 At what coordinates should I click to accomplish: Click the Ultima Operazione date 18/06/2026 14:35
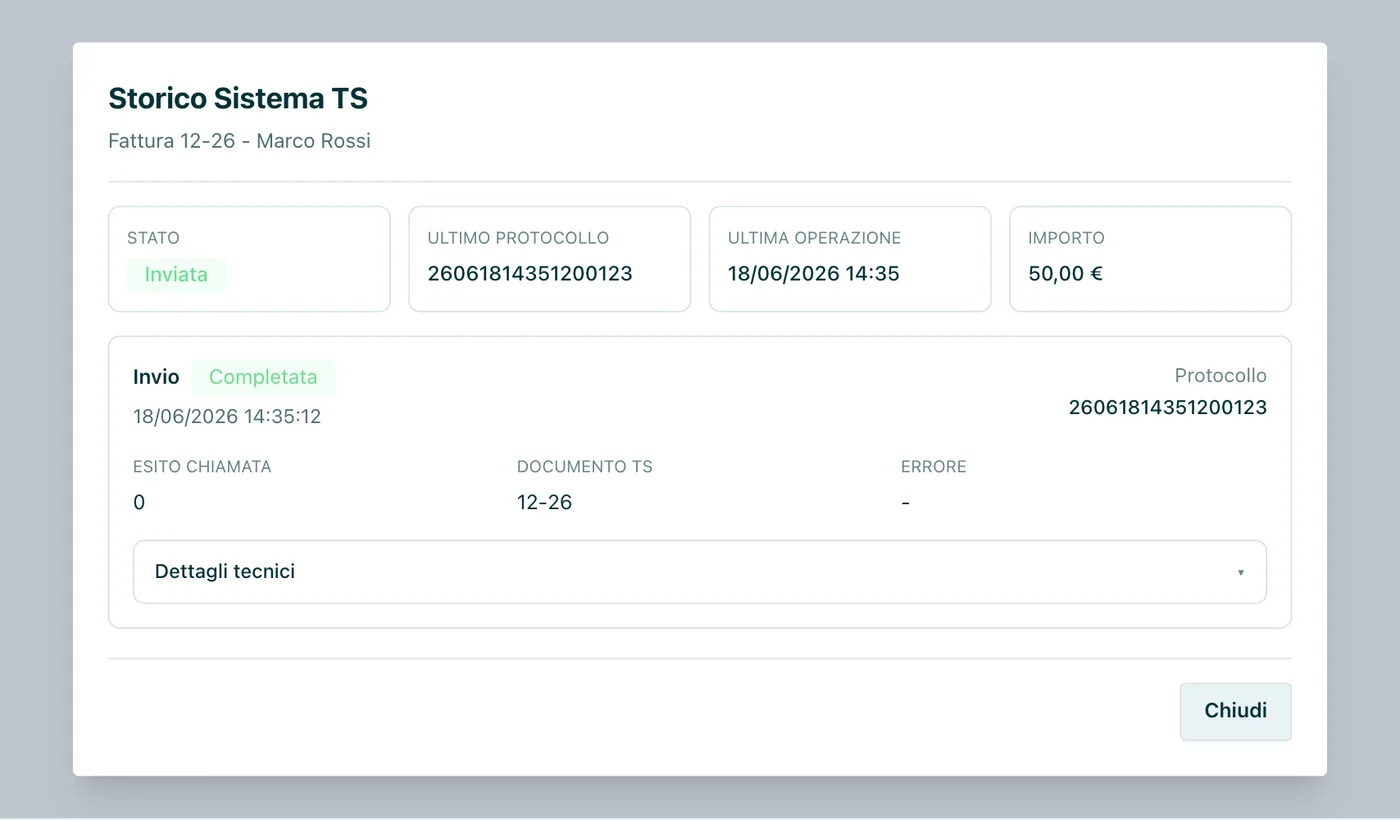(x=814, y=274)
